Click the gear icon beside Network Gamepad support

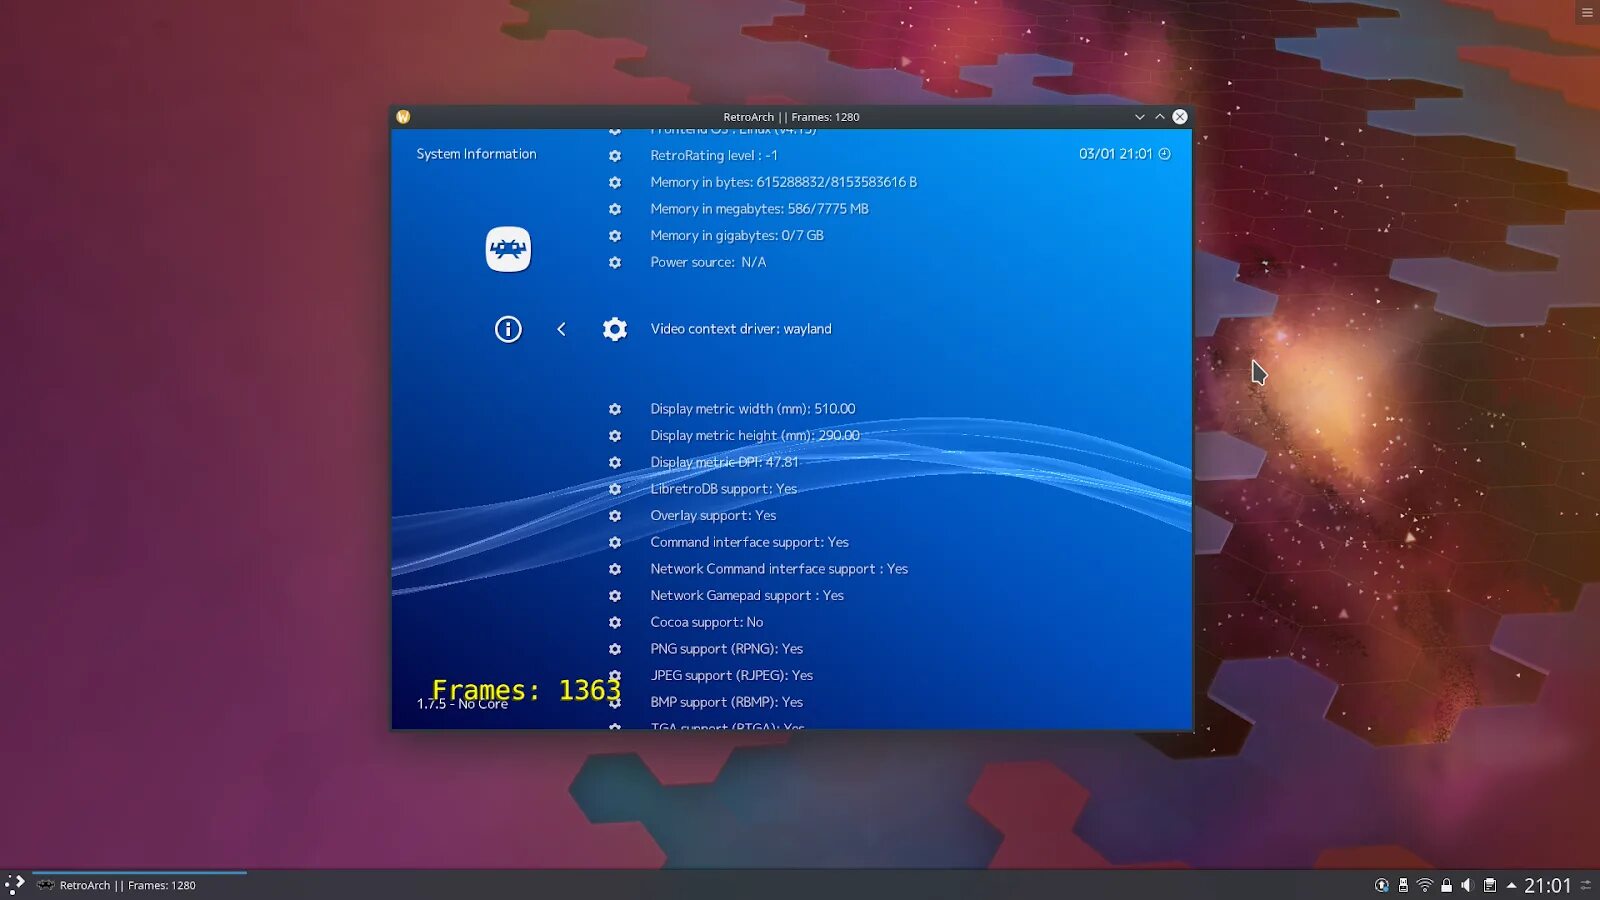(x=615, y=596)
